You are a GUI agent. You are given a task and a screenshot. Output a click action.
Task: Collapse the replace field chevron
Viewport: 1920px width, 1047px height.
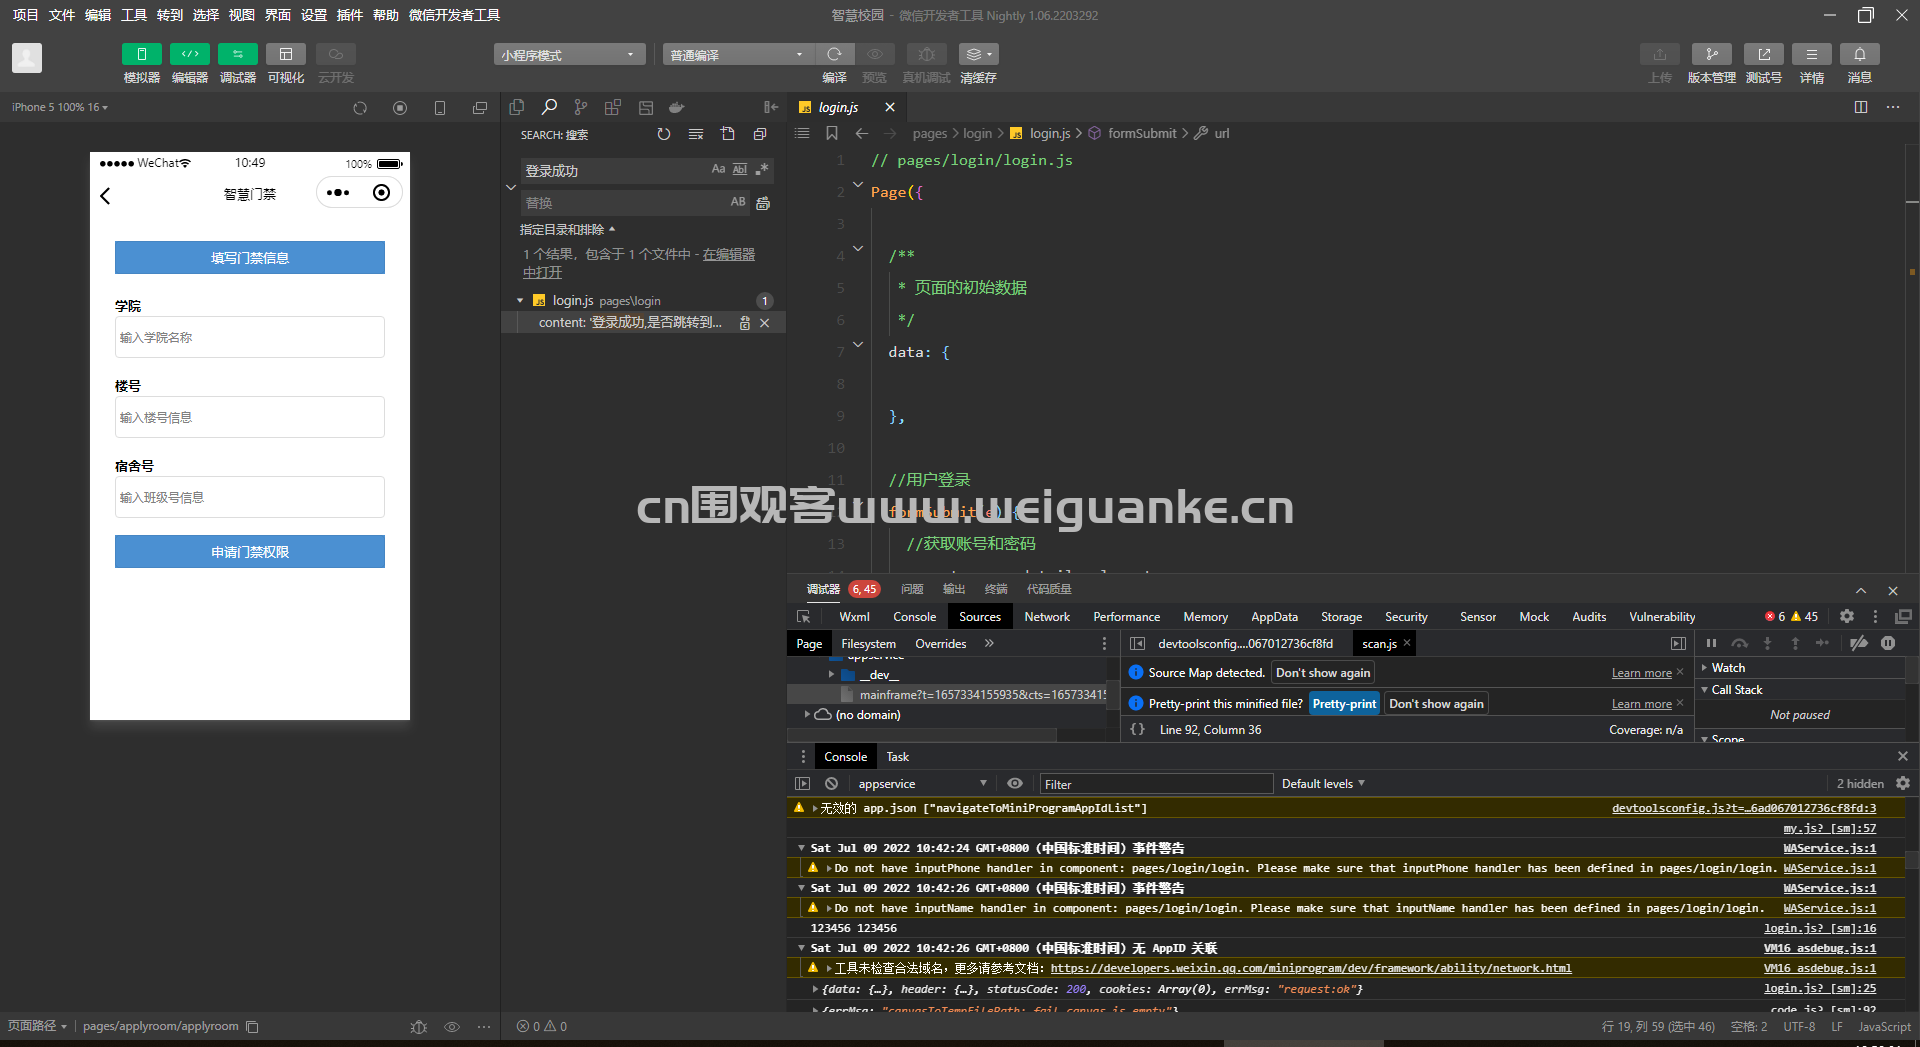(x=511, y=187)
